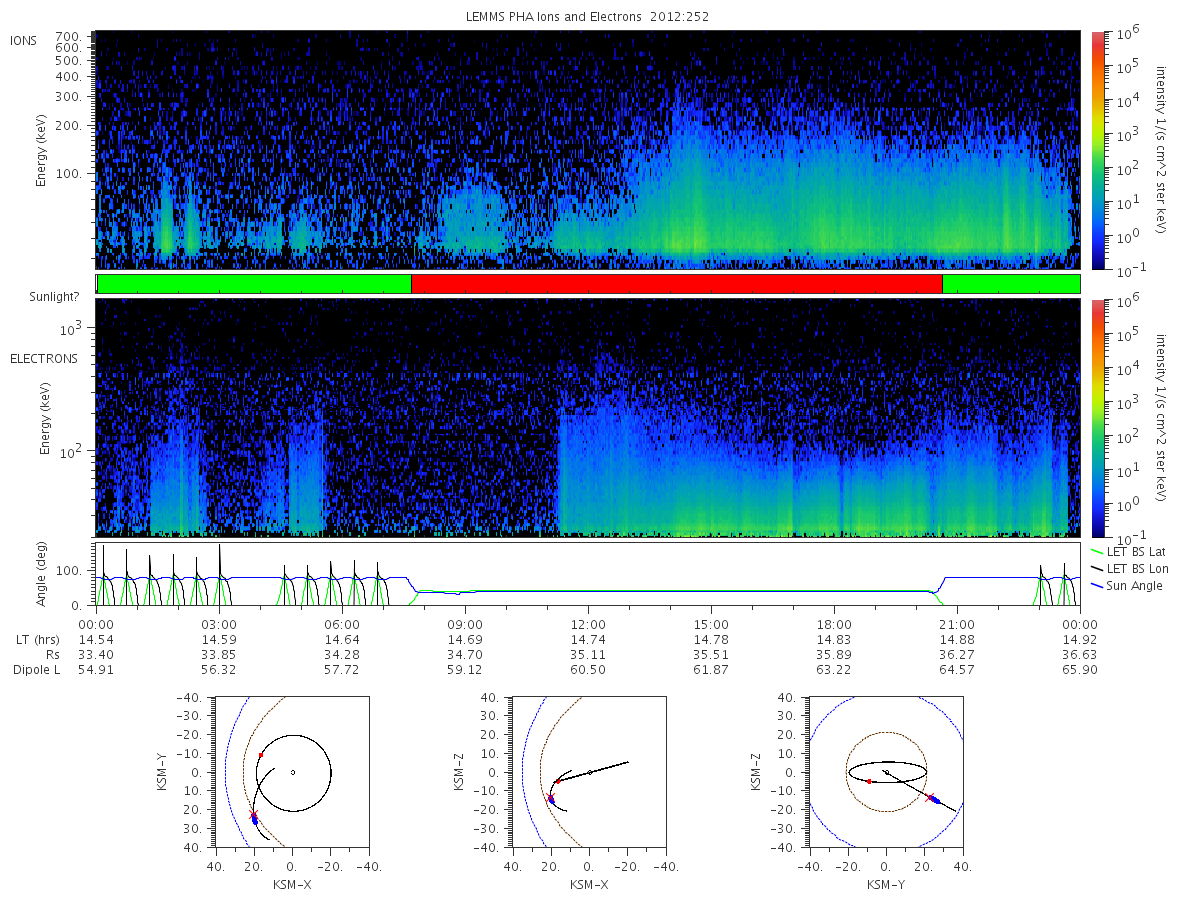Click the 03:00 time axis label
The width and height of the screenshot is (1200, 900).
(219, 623)
